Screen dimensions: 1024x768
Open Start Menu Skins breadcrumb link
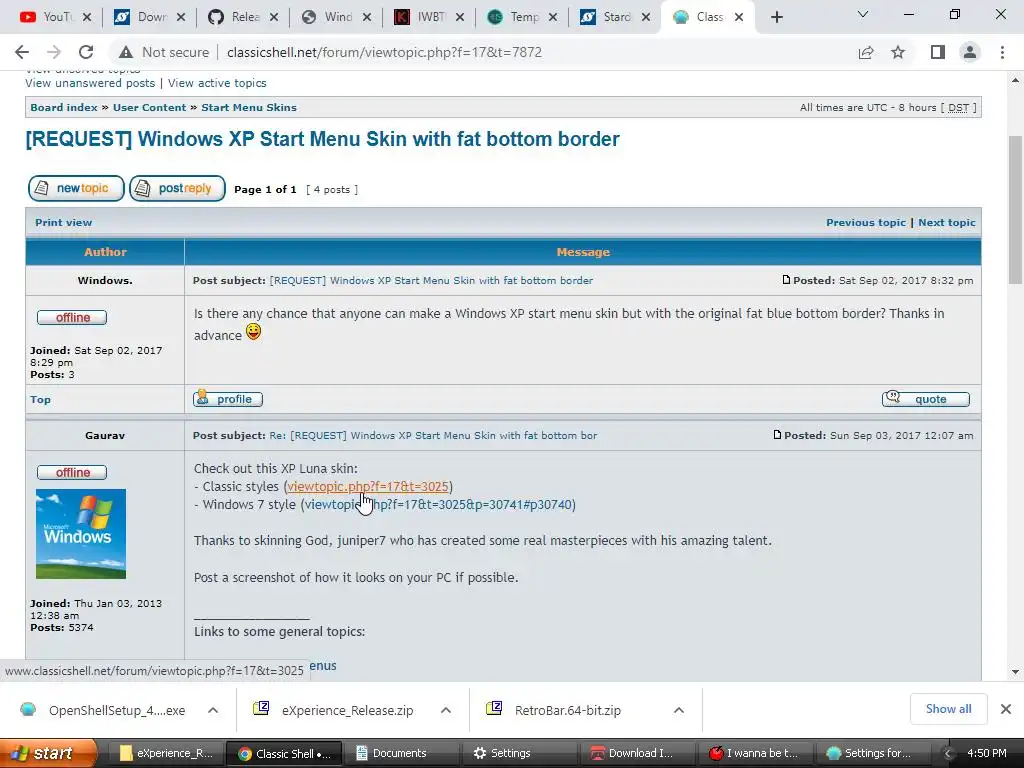tap(249, 107)
